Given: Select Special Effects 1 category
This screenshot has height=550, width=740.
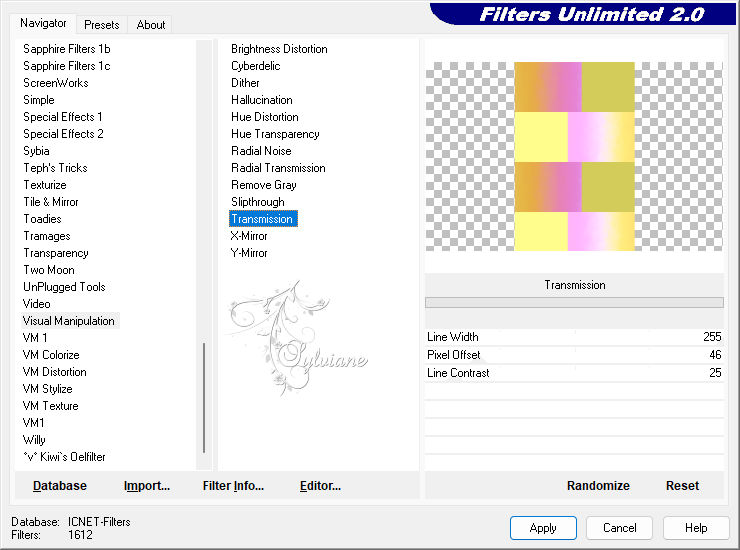Looking at the screenshot, I should pos(63,117).
